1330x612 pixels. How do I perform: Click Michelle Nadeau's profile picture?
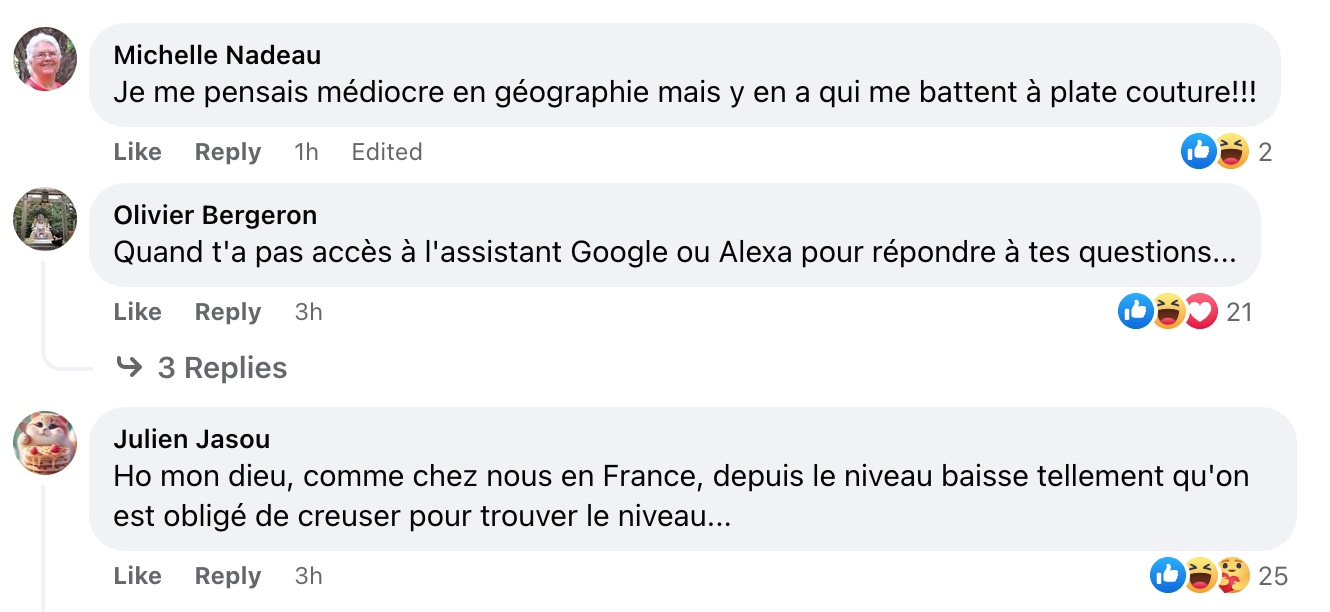point(45,59)
